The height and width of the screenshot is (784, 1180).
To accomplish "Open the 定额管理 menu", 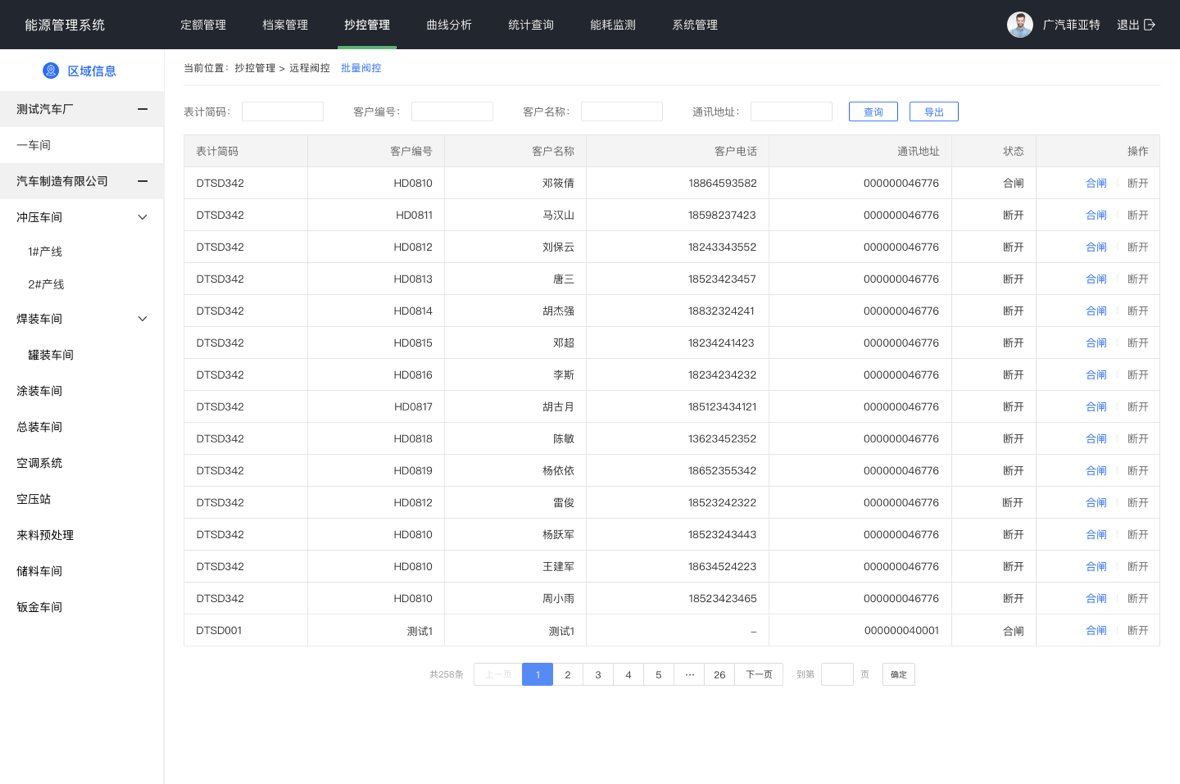I will 203,25.
